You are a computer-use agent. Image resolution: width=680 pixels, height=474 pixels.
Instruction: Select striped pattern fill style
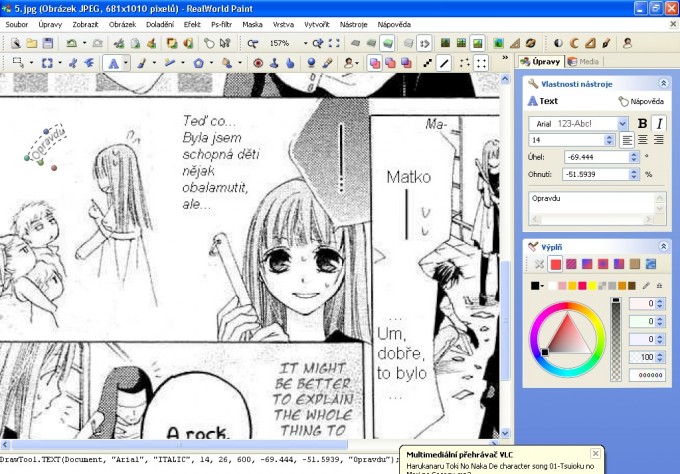[571, 264]
